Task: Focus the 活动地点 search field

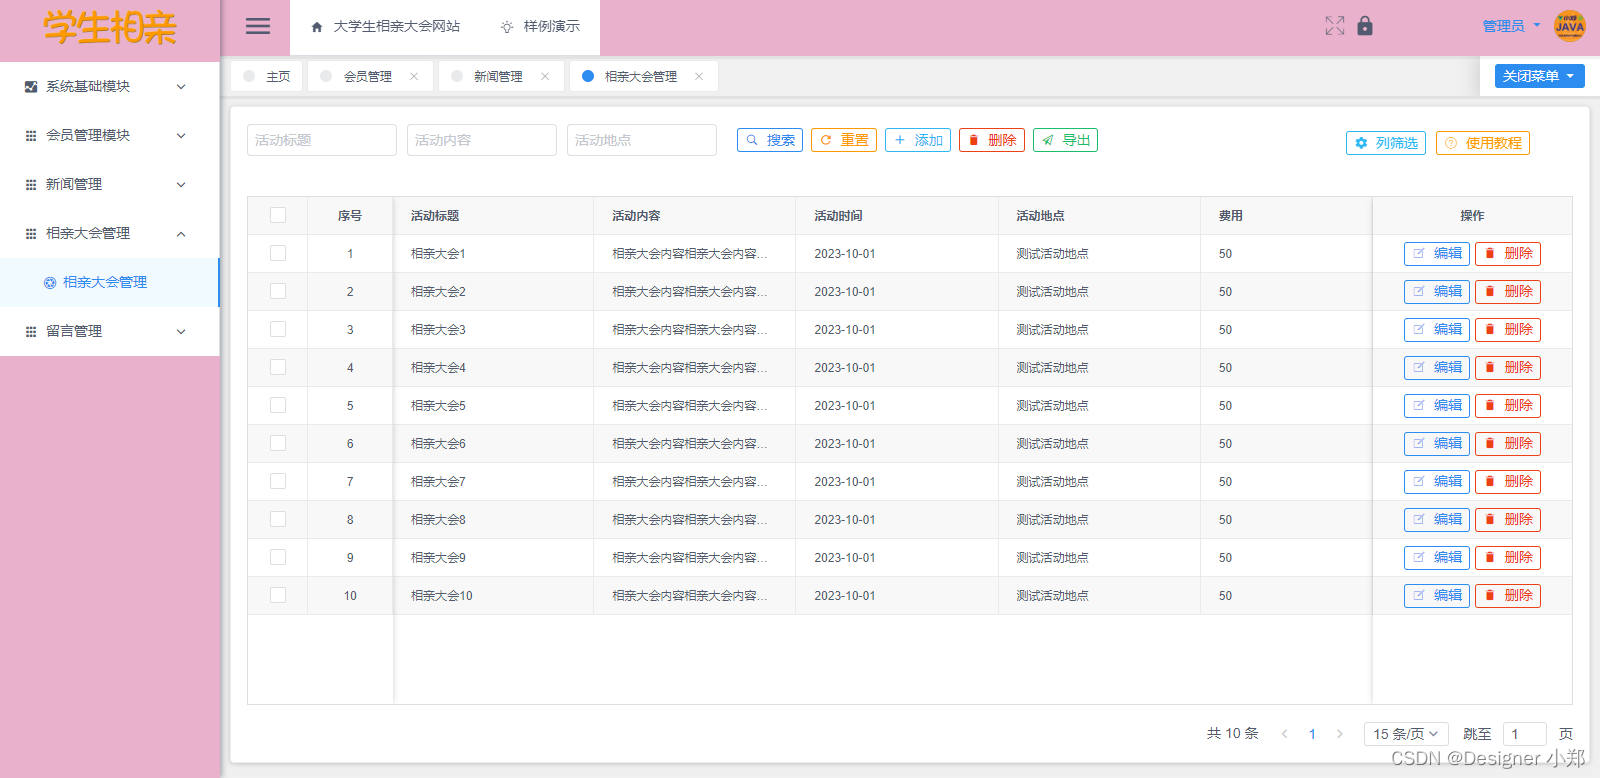Action: (x=642, y=140)
